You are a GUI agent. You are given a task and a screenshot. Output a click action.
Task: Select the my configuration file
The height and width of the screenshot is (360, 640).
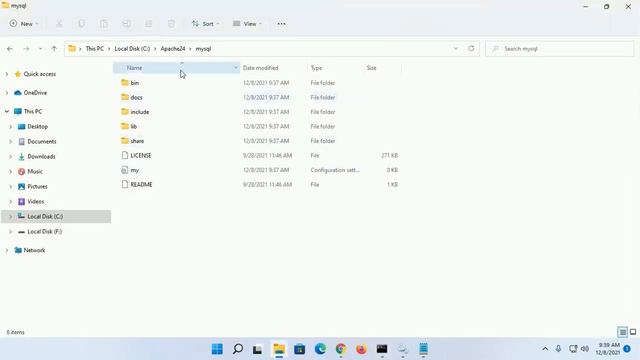(135, 170)
